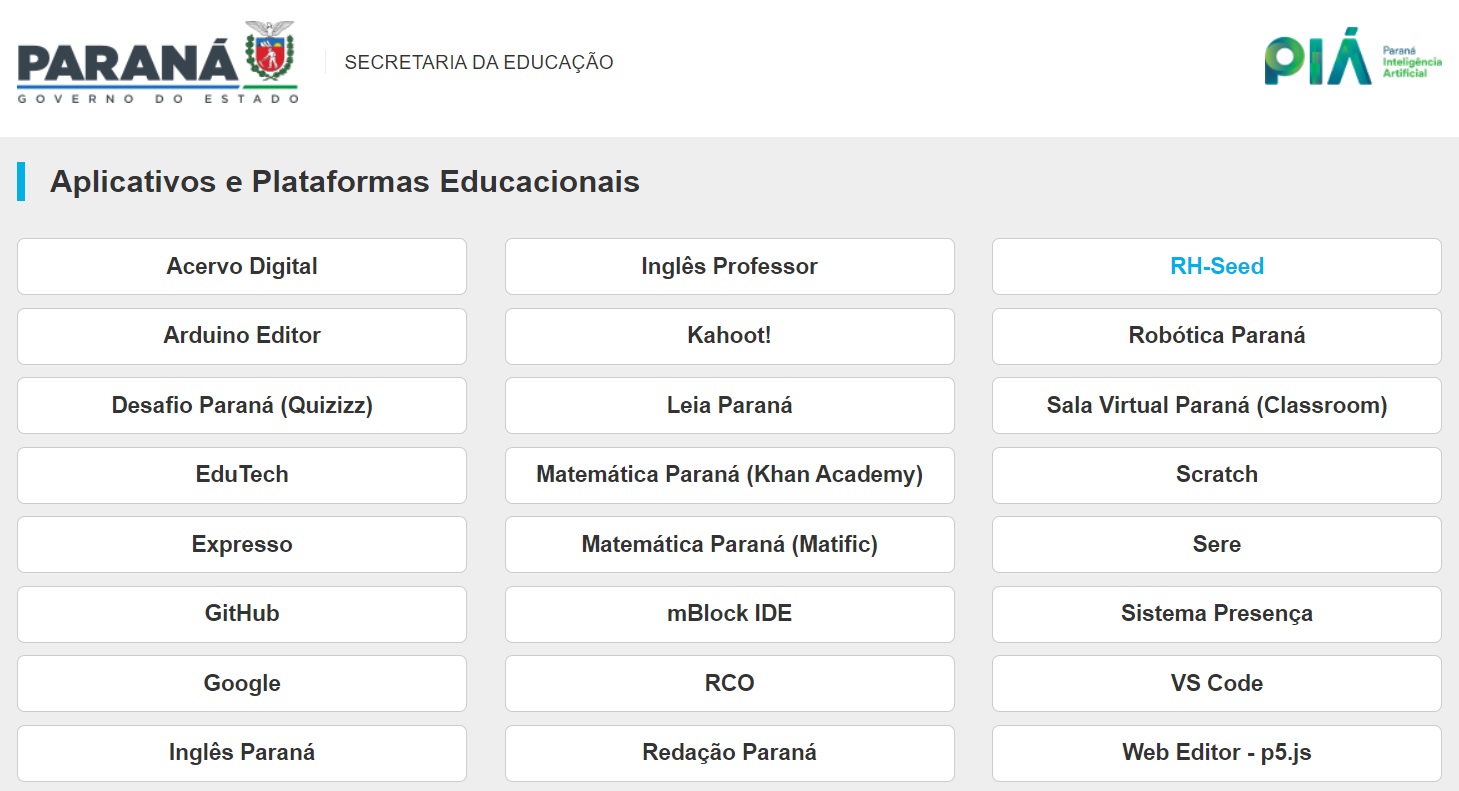Launch Kahoot!
This screenshot has height=791, width=1459.
click(729, 336)
